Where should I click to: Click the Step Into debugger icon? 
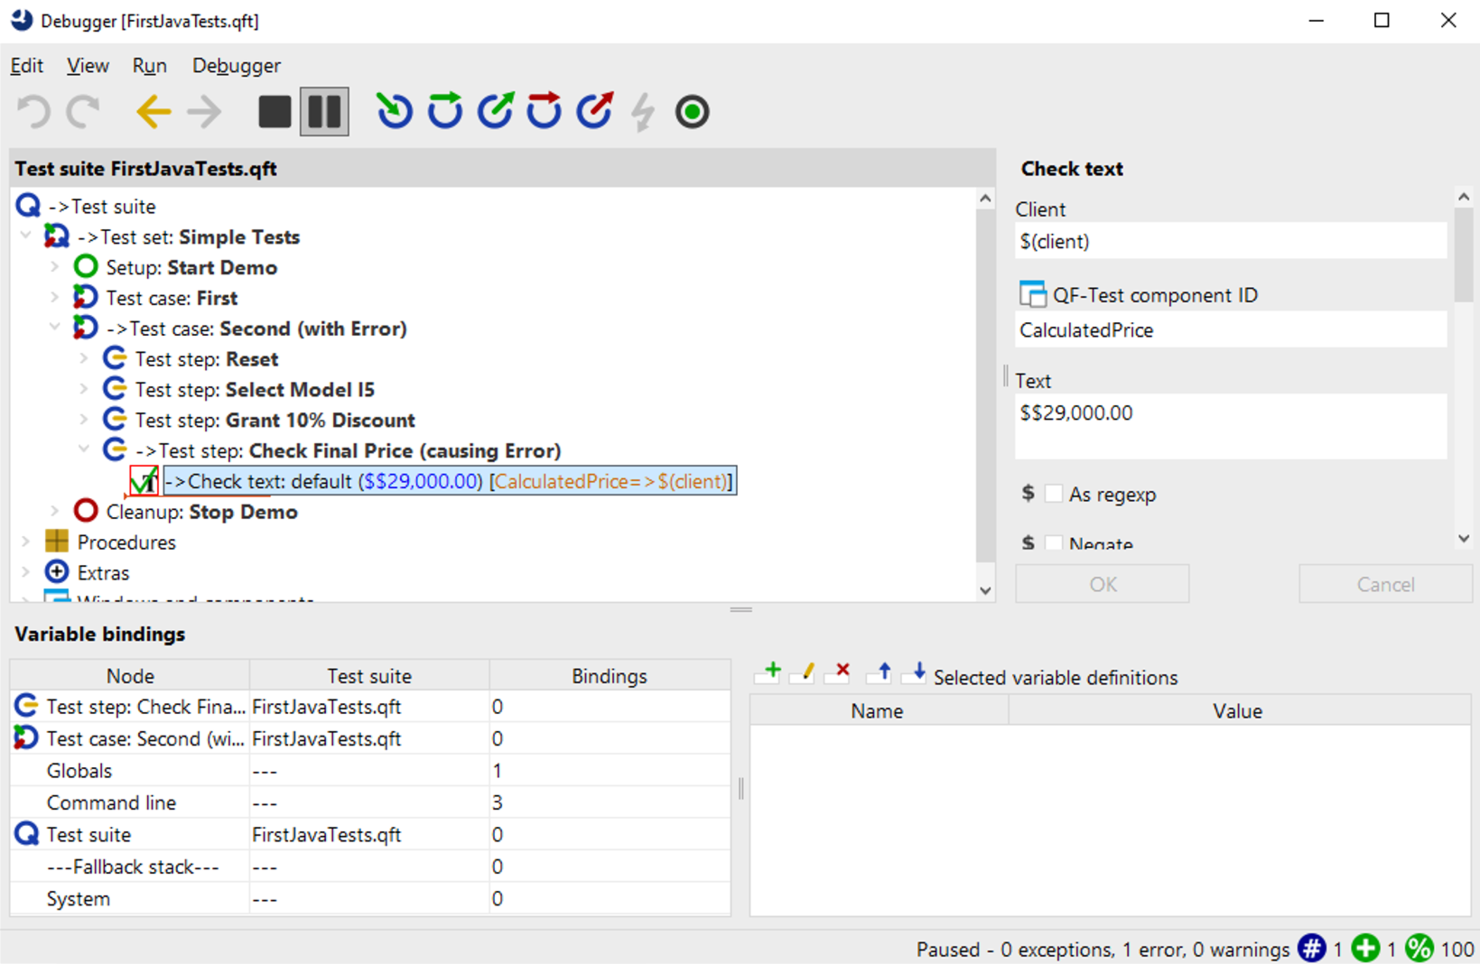pyautogui.click(x=394, y=111)
